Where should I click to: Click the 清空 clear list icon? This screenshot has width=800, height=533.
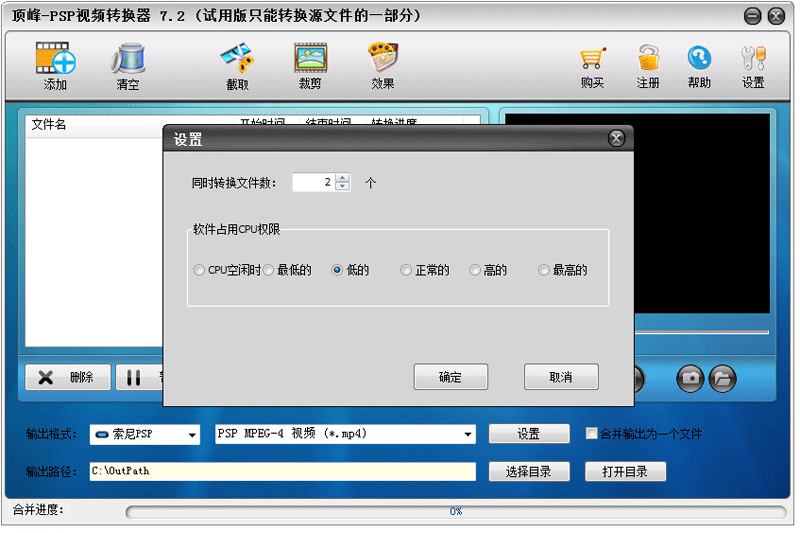click(x=129, y=58)
